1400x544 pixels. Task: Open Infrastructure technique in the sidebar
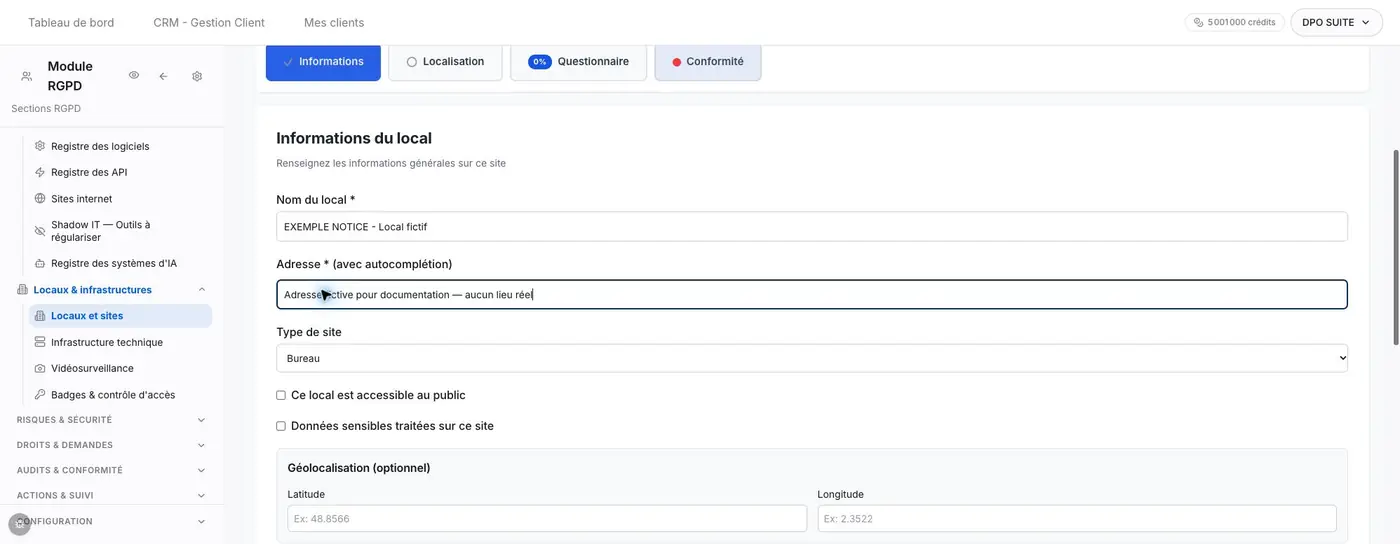(x=120, y=342)
